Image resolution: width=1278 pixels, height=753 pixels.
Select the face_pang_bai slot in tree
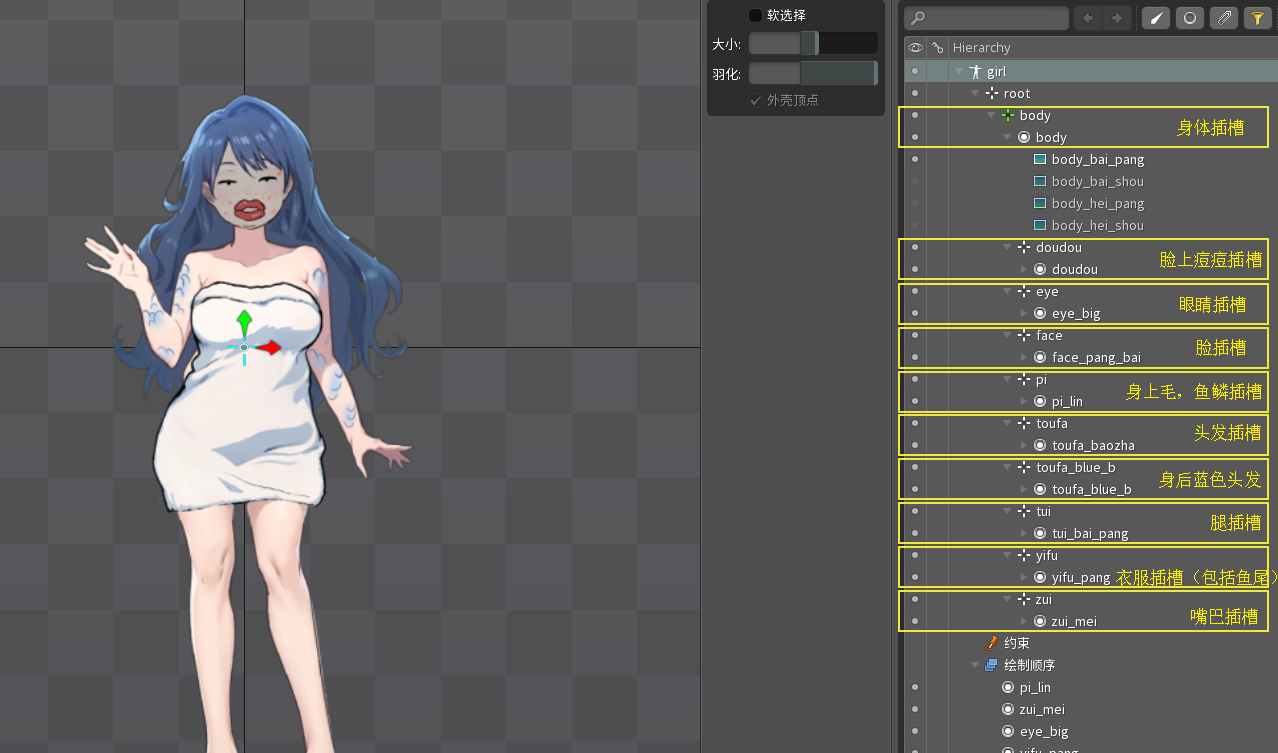1095,357
